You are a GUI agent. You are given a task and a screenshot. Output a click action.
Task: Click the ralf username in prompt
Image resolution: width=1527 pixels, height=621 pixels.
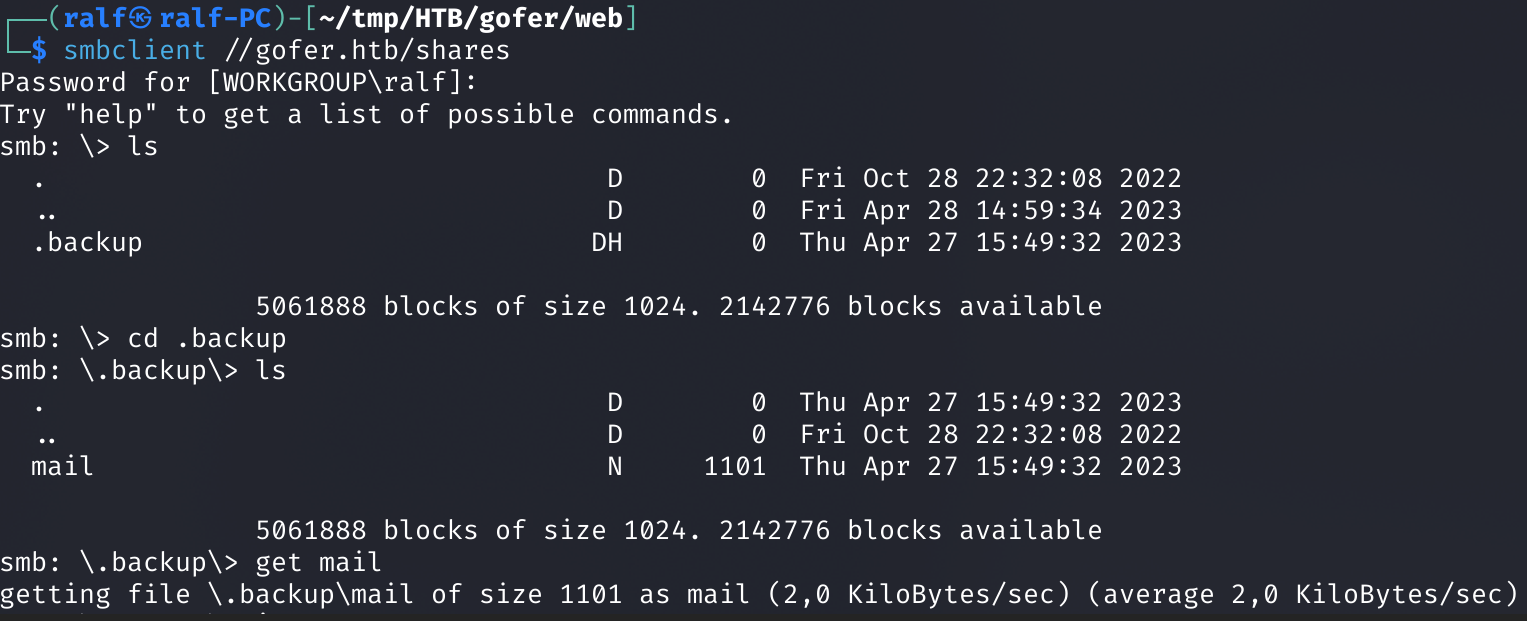(95, 18)
